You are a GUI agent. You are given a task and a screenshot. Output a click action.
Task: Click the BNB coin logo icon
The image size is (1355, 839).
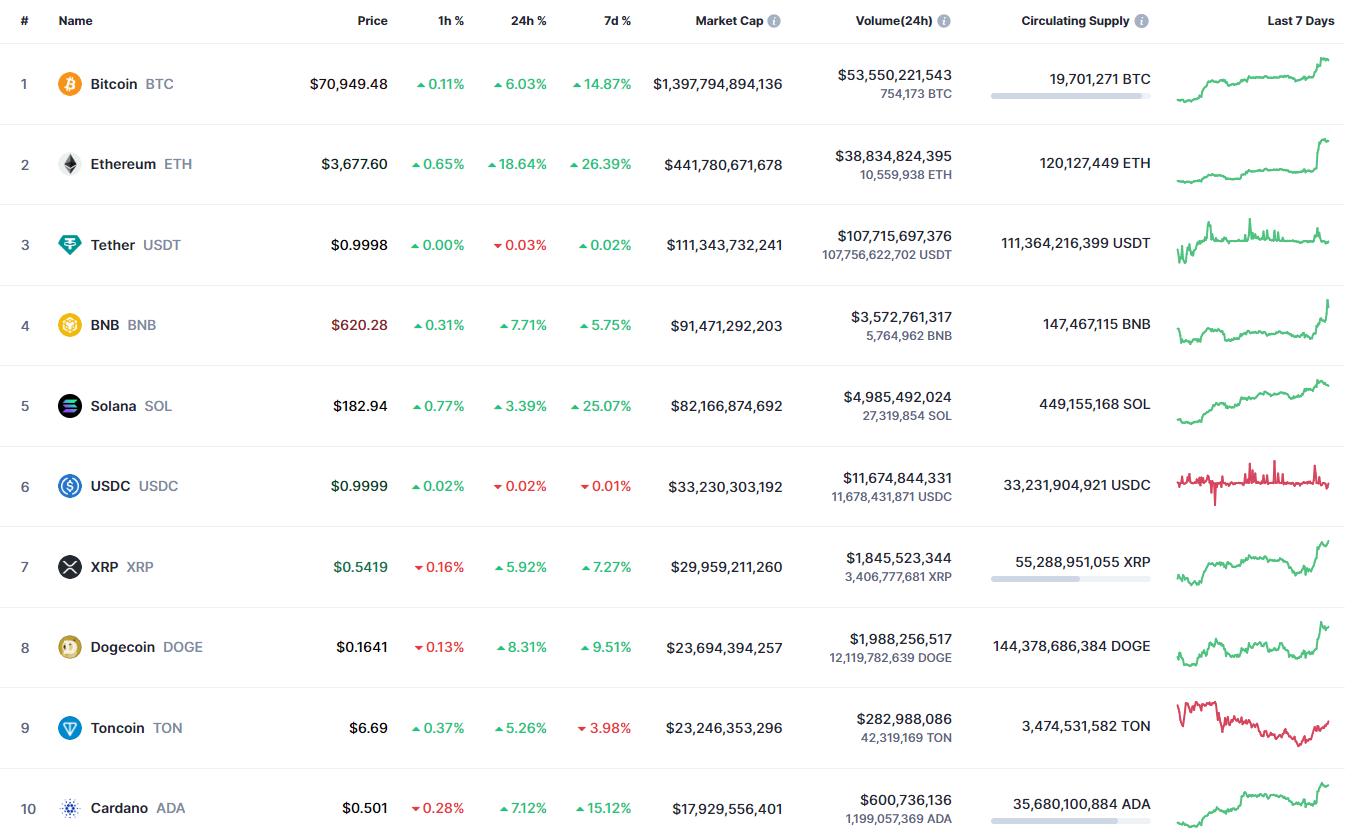69,325
